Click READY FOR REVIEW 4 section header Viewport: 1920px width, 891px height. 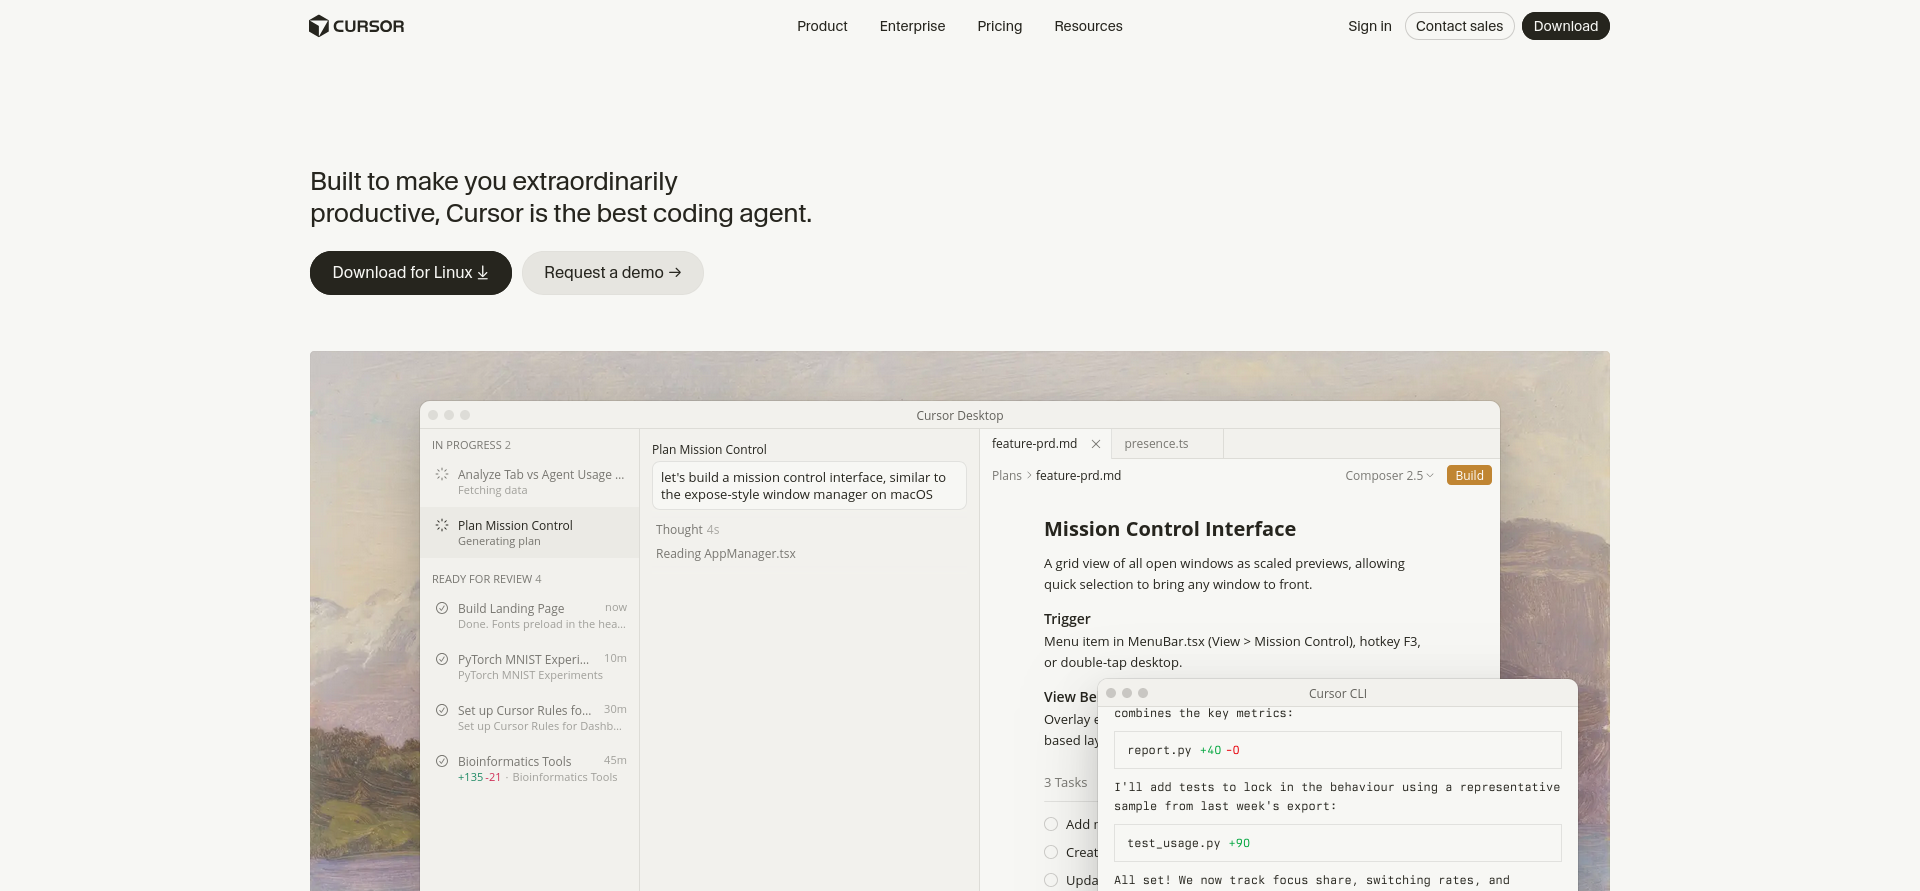486,580
